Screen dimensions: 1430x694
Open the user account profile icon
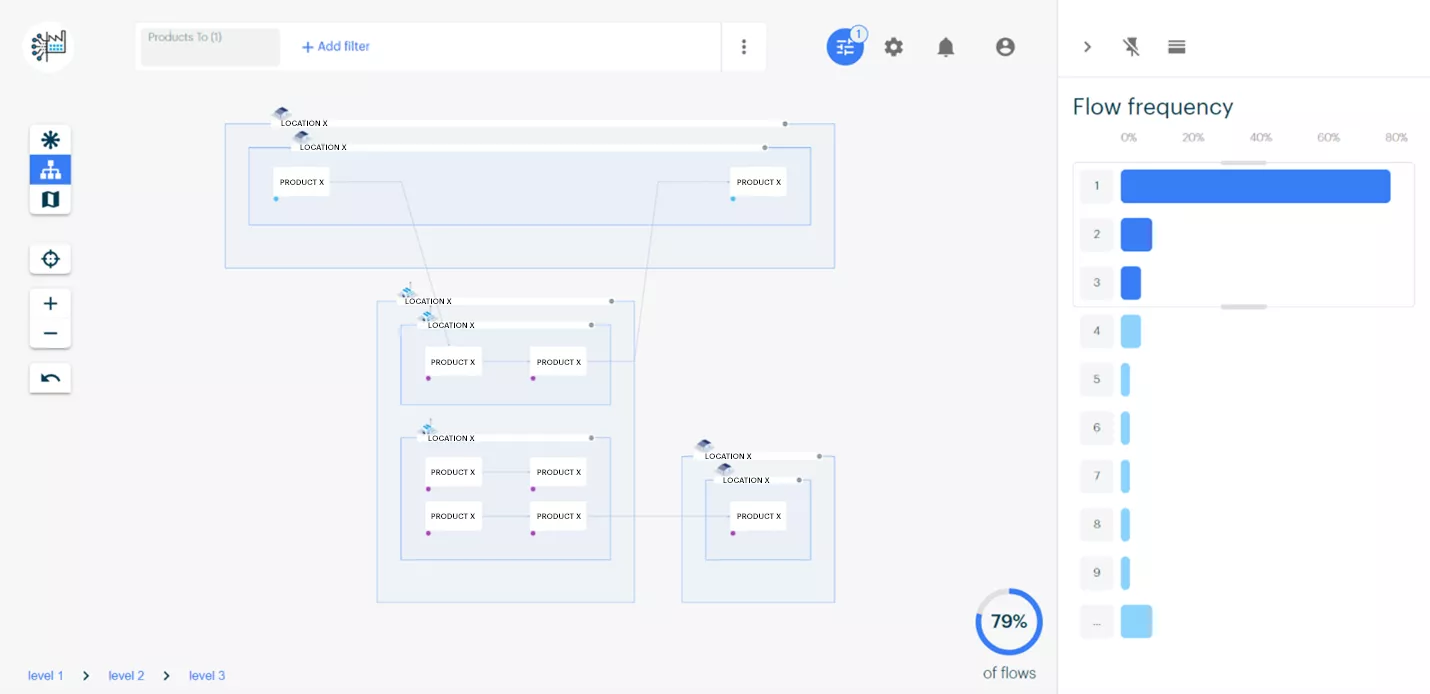click(1005, 47)
